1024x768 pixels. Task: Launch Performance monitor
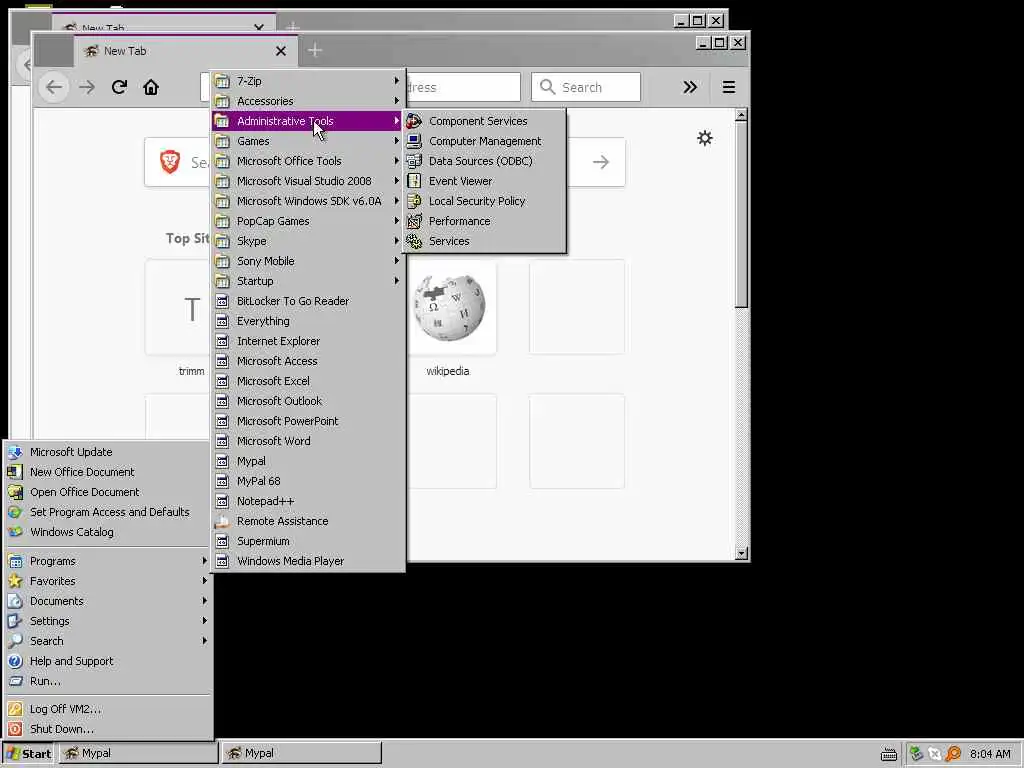pyautogui.click(x=484, y=221)
